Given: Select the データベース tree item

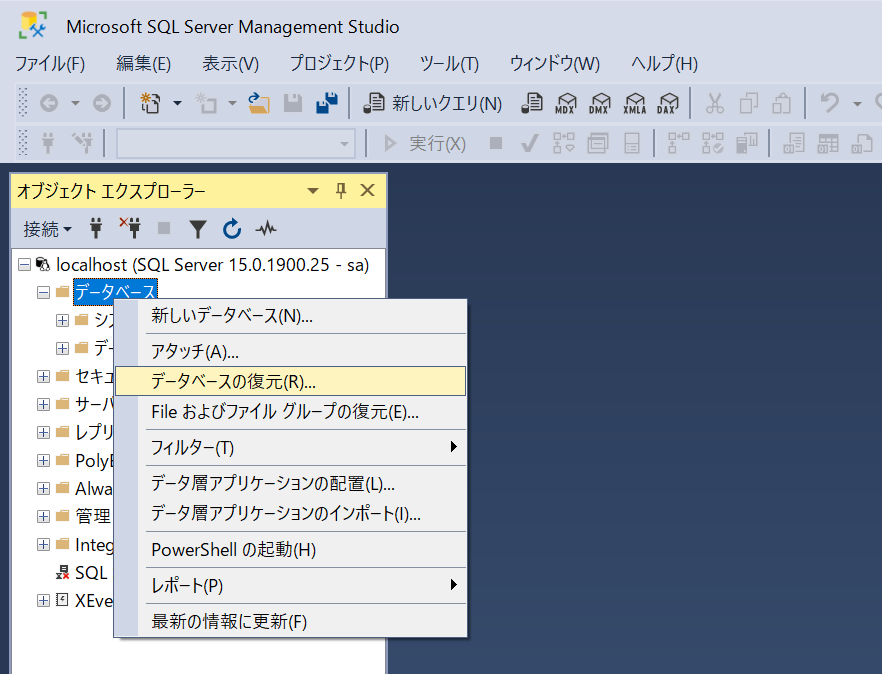Looking at the screenshot, I should (115, 292).
